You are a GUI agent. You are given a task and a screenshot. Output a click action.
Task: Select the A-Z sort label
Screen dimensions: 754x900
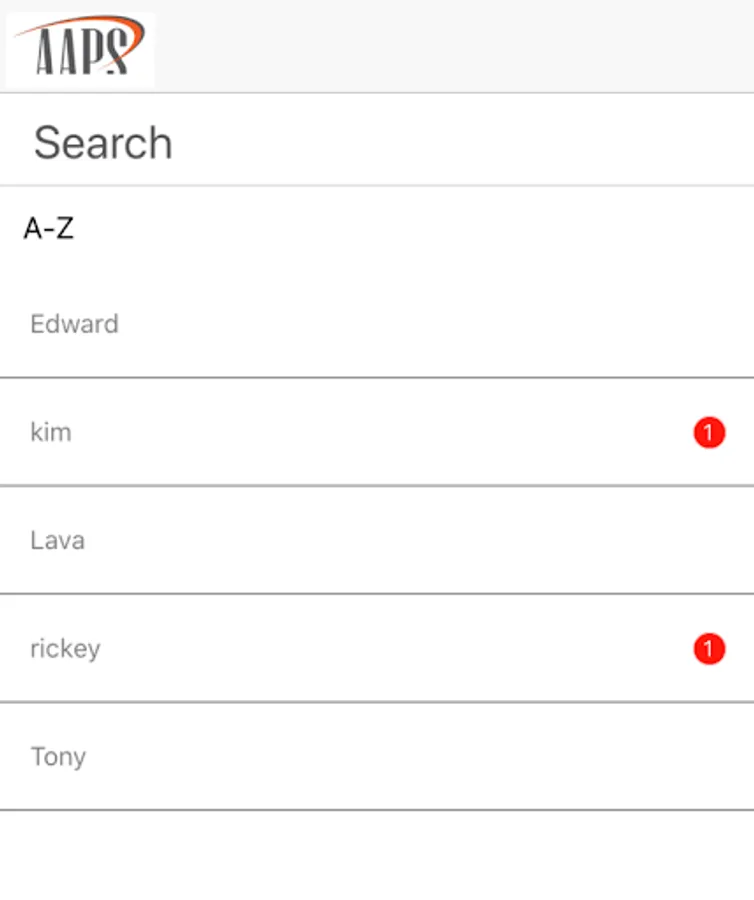click(49, 229)
